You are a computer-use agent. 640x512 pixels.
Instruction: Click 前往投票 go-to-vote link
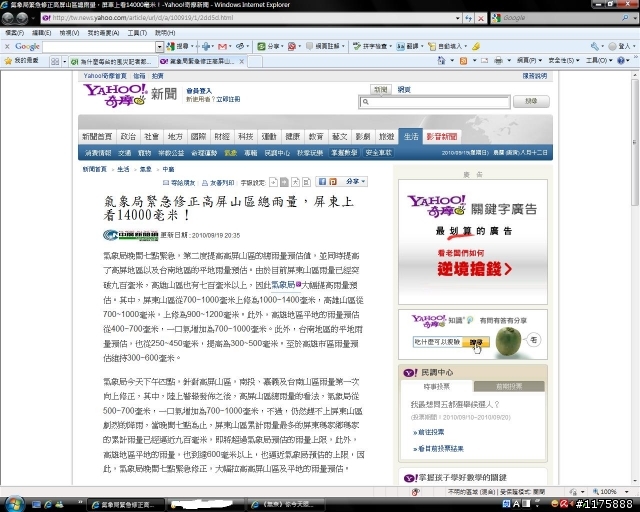click(x=429, y=432)
